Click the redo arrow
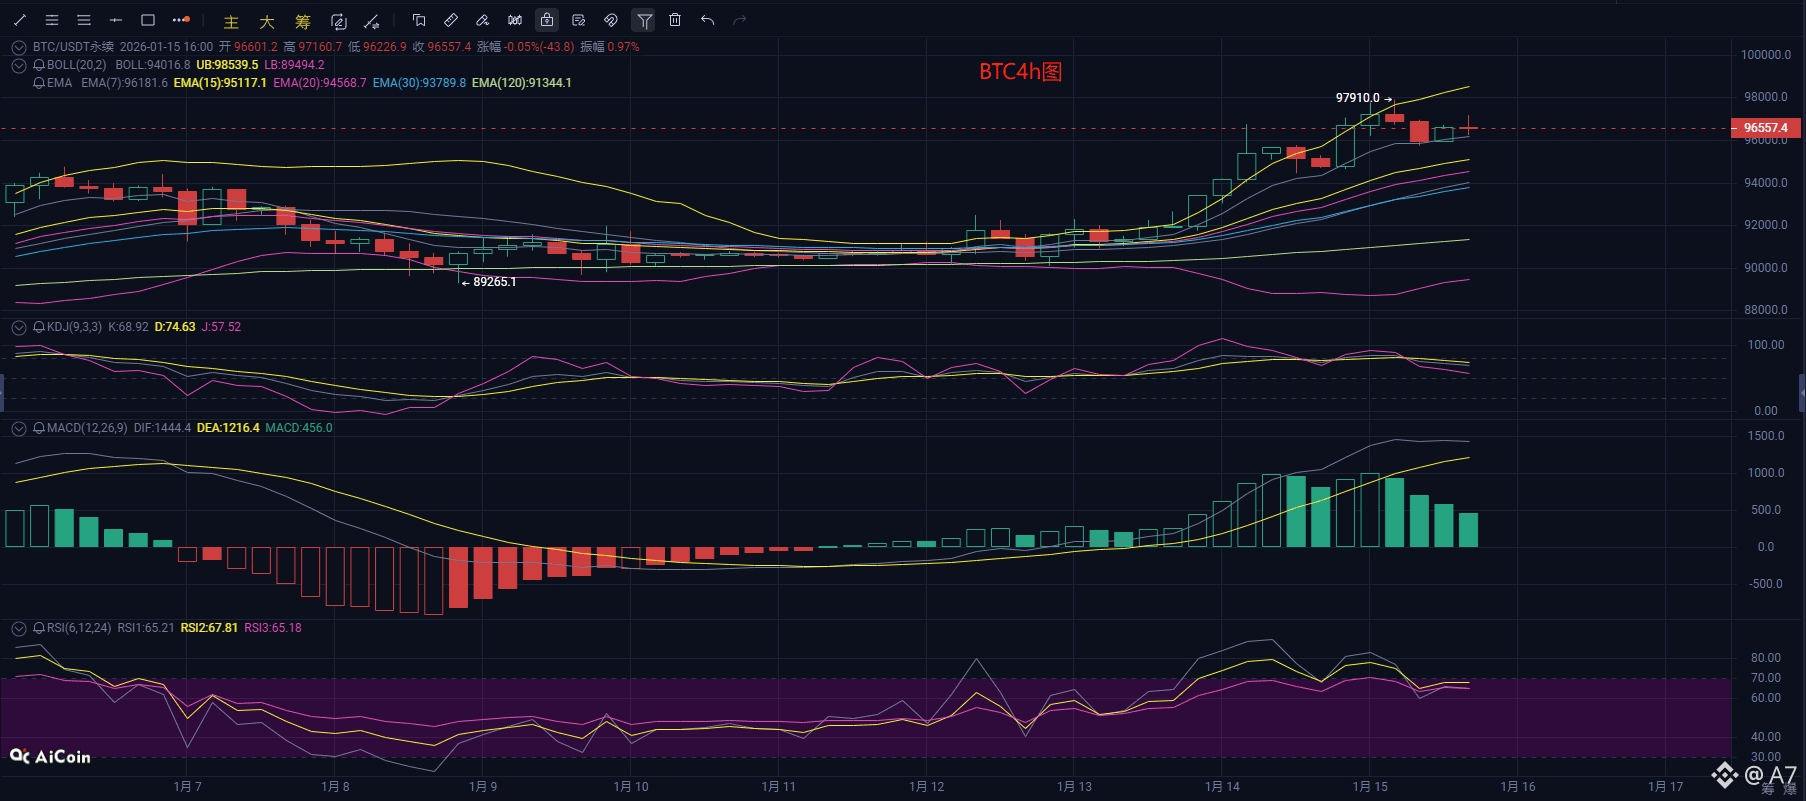Screen dimensions: 1806x801 tap(739, 20)
